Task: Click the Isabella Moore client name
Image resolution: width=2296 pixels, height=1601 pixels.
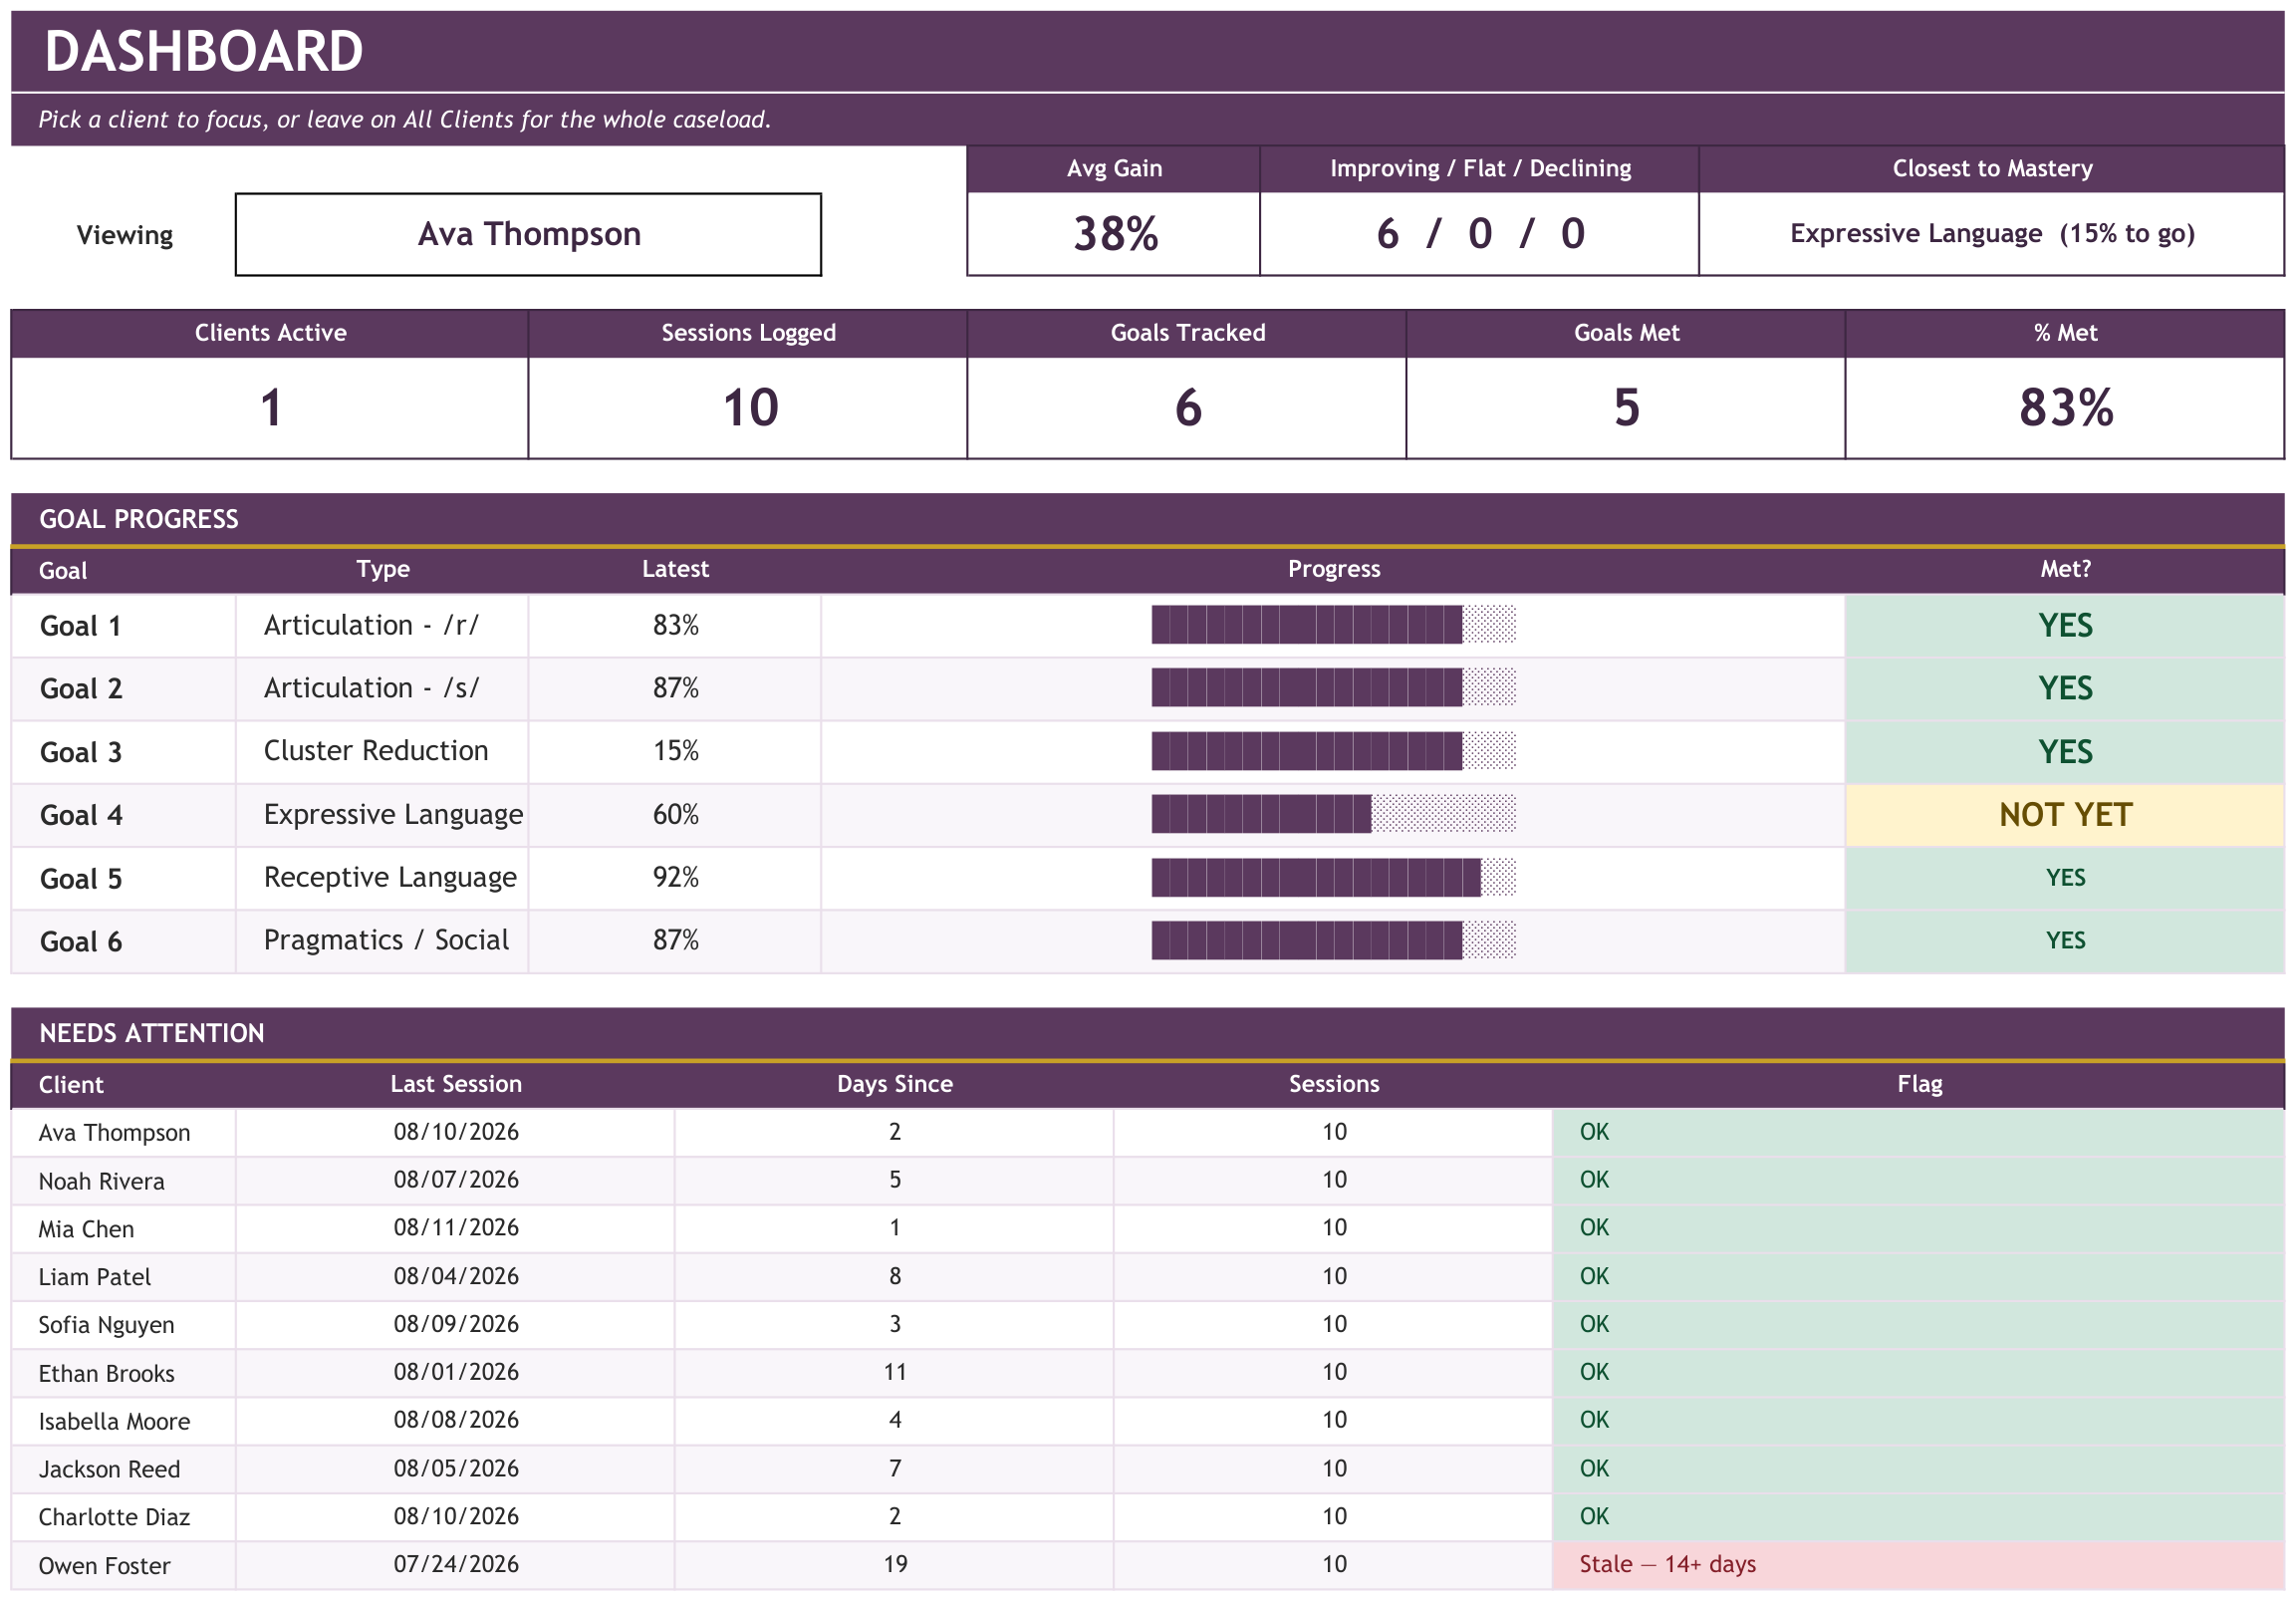Action: (114, 1421)
